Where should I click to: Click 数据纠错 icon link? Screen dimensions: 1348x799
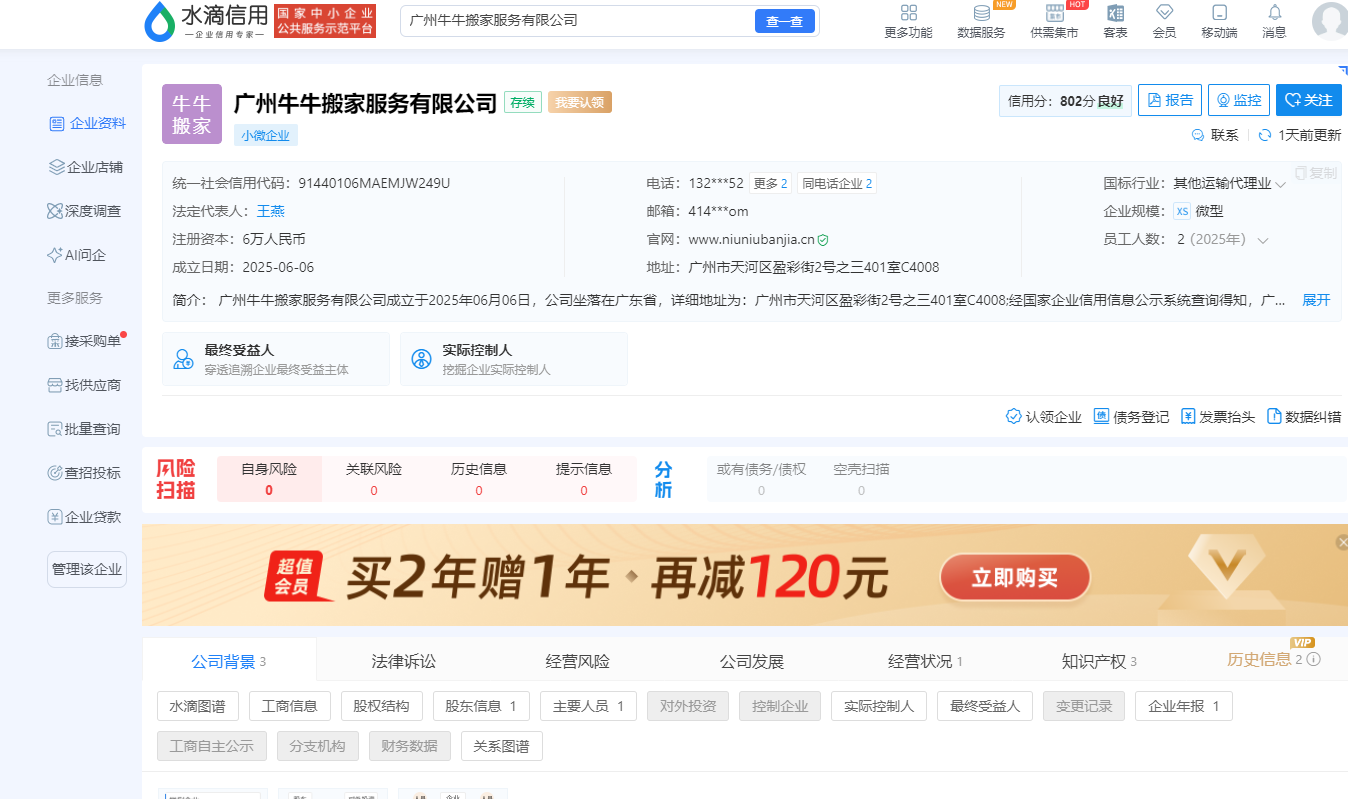1304,417
